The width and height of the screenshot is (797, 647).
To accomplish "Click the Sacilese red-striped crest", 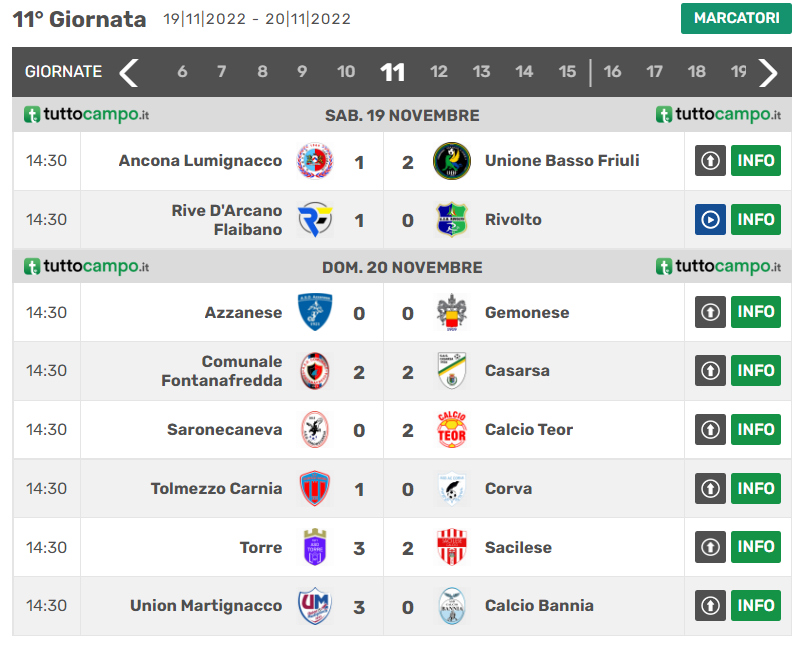I will (x=451, y=547).
